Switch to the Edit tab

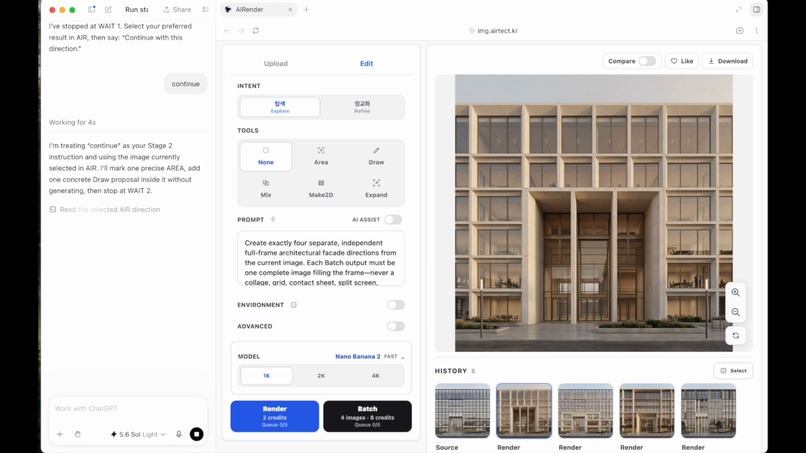(366, 63)
